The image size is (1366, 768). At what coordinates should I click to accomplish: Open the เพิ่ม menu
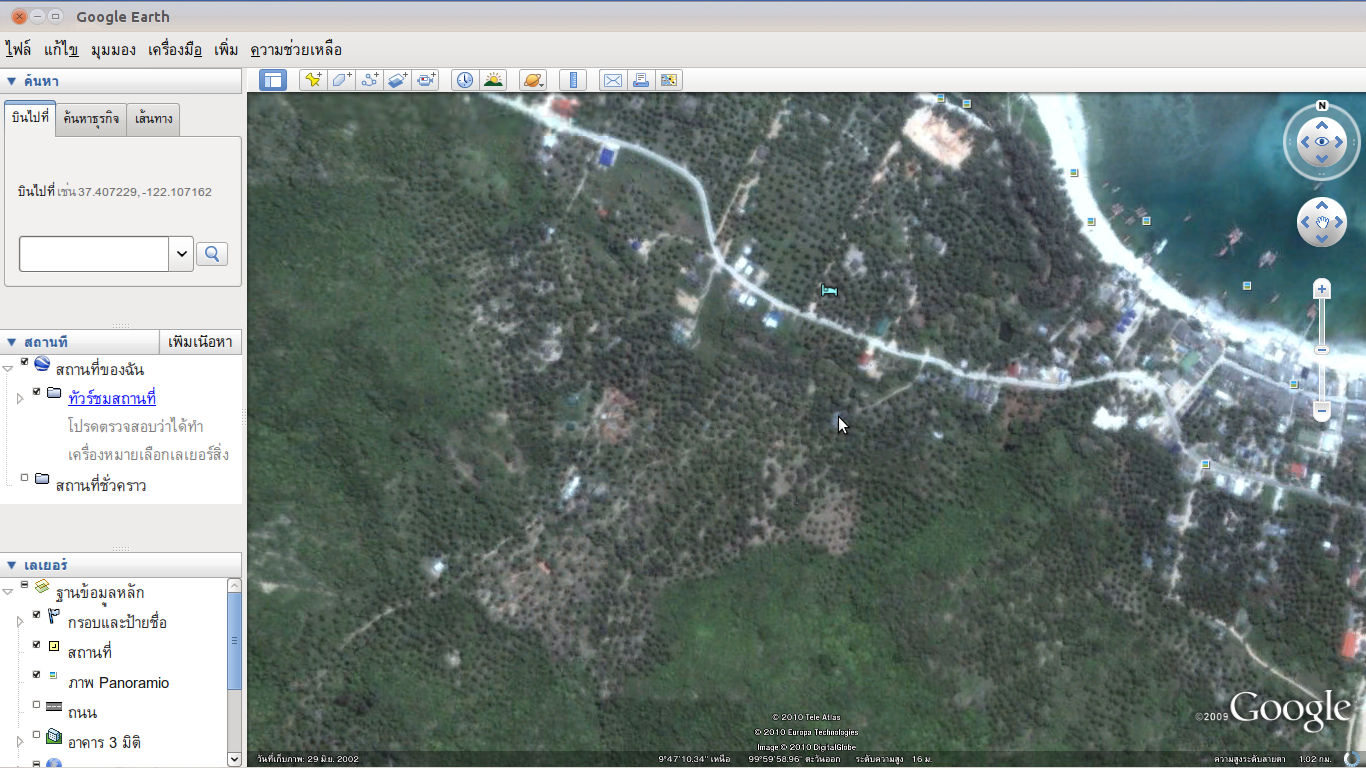click(x=226, y=49)
